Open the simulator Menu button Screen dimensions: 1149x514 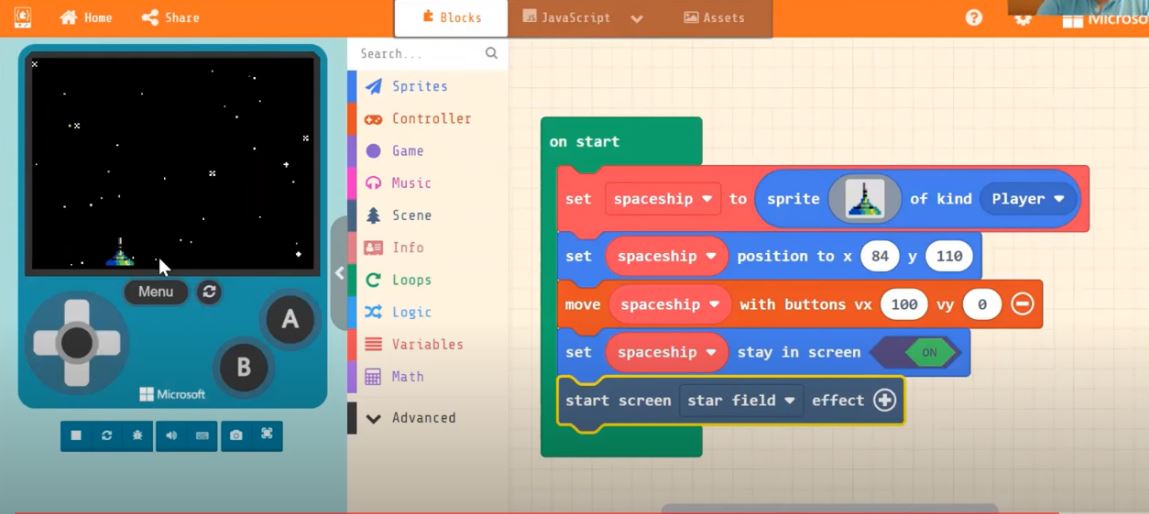pos(155,292)
